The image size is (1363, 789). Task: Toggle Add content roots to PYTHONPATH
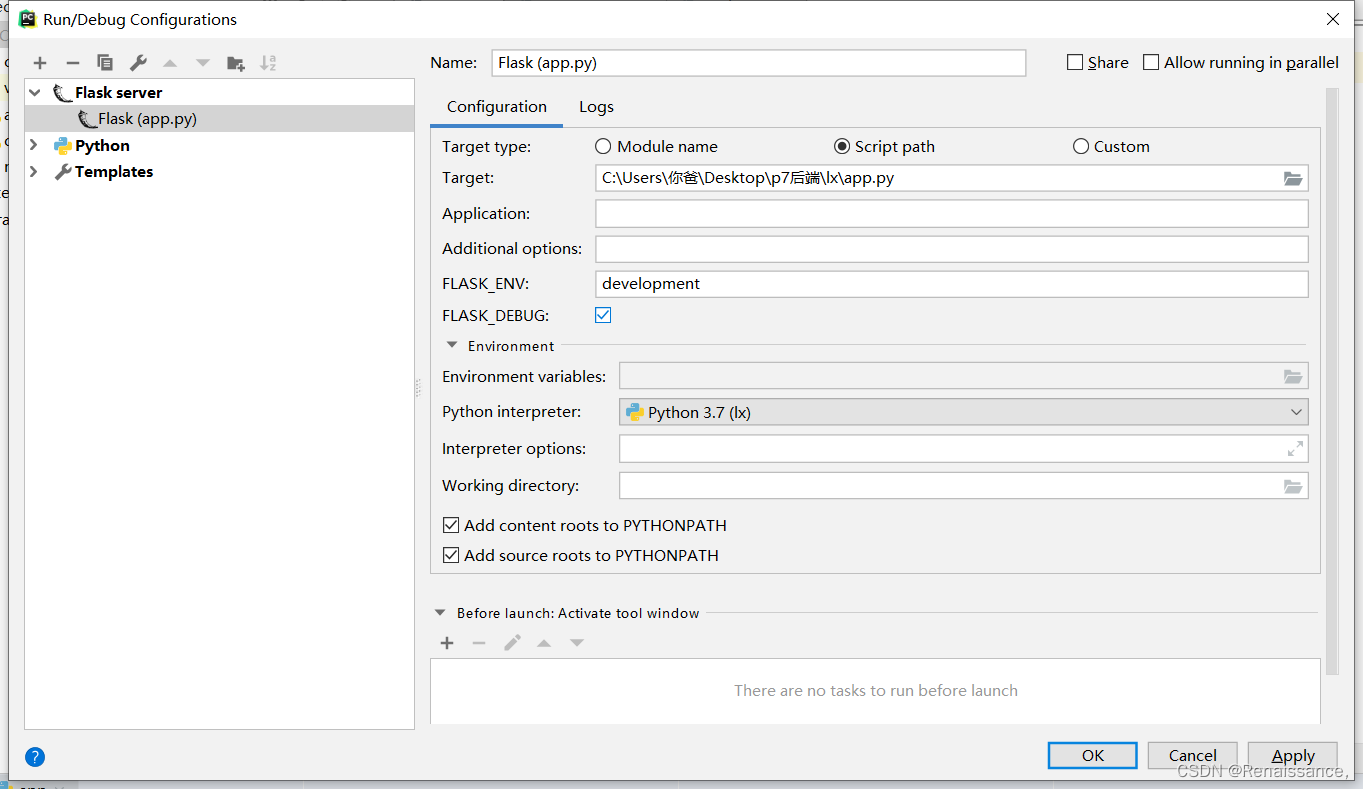451,525
